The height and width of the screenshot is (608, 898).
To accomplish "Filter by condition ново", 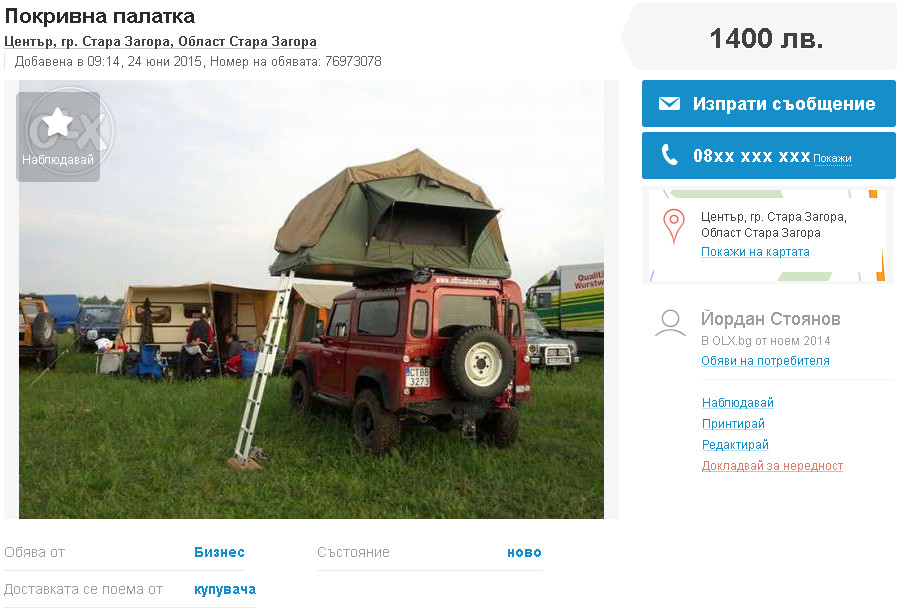I will [524, 553].
